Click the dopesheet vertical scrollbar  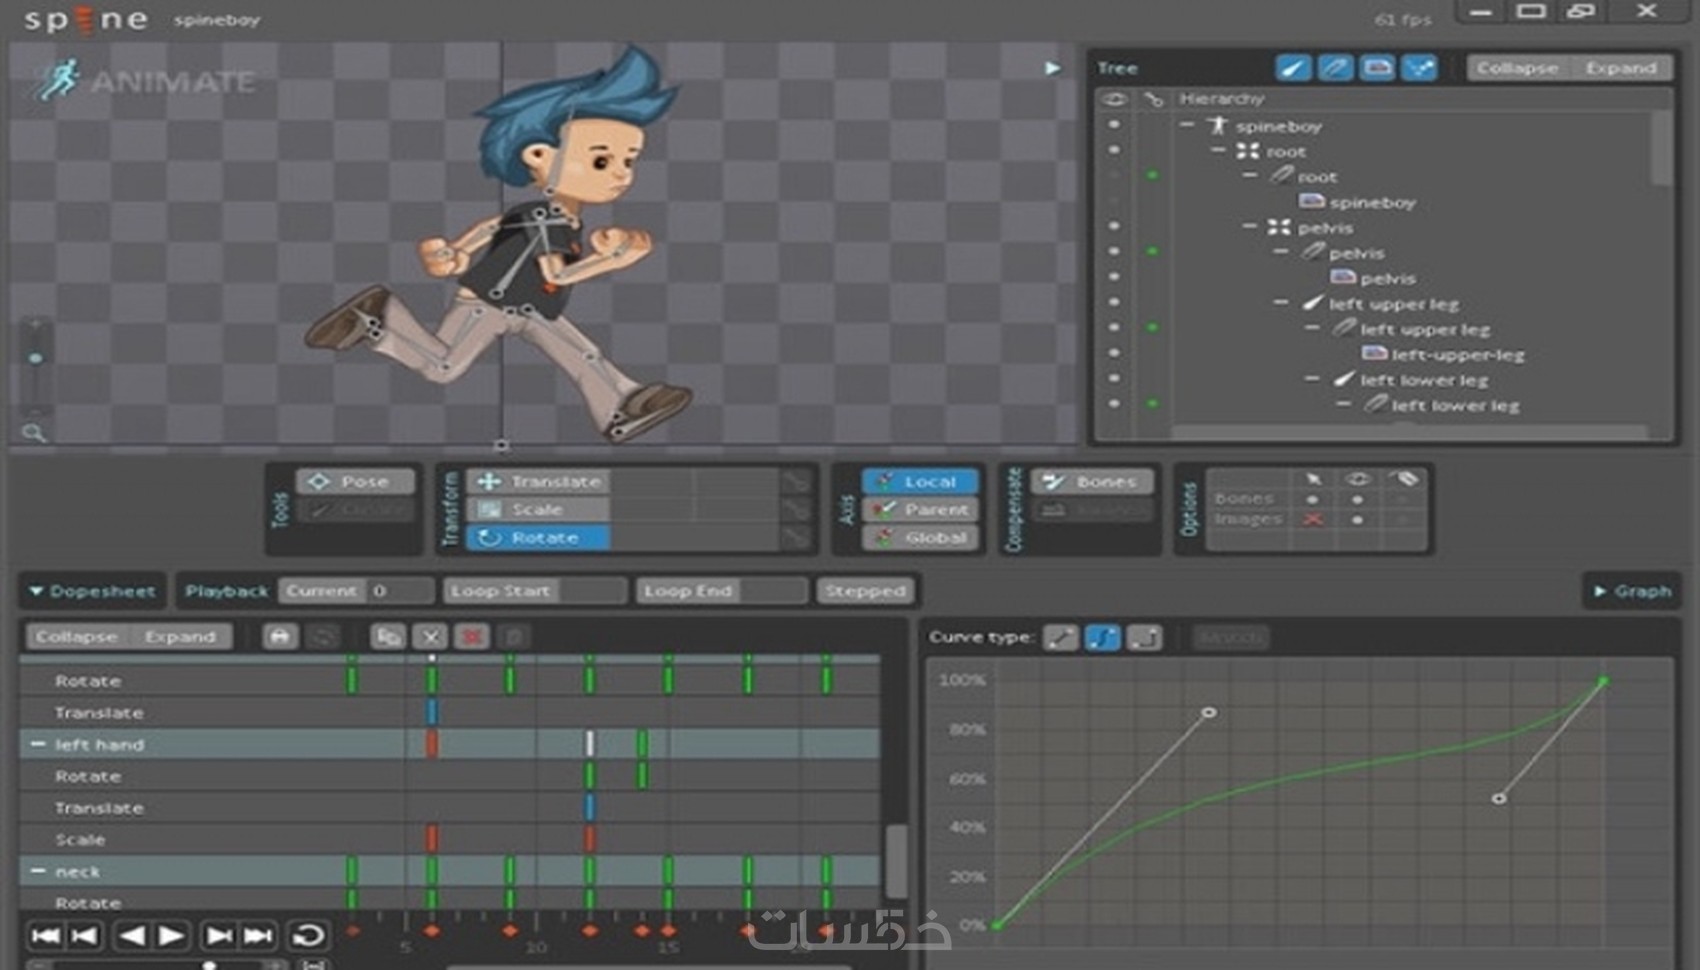[896, 860]
